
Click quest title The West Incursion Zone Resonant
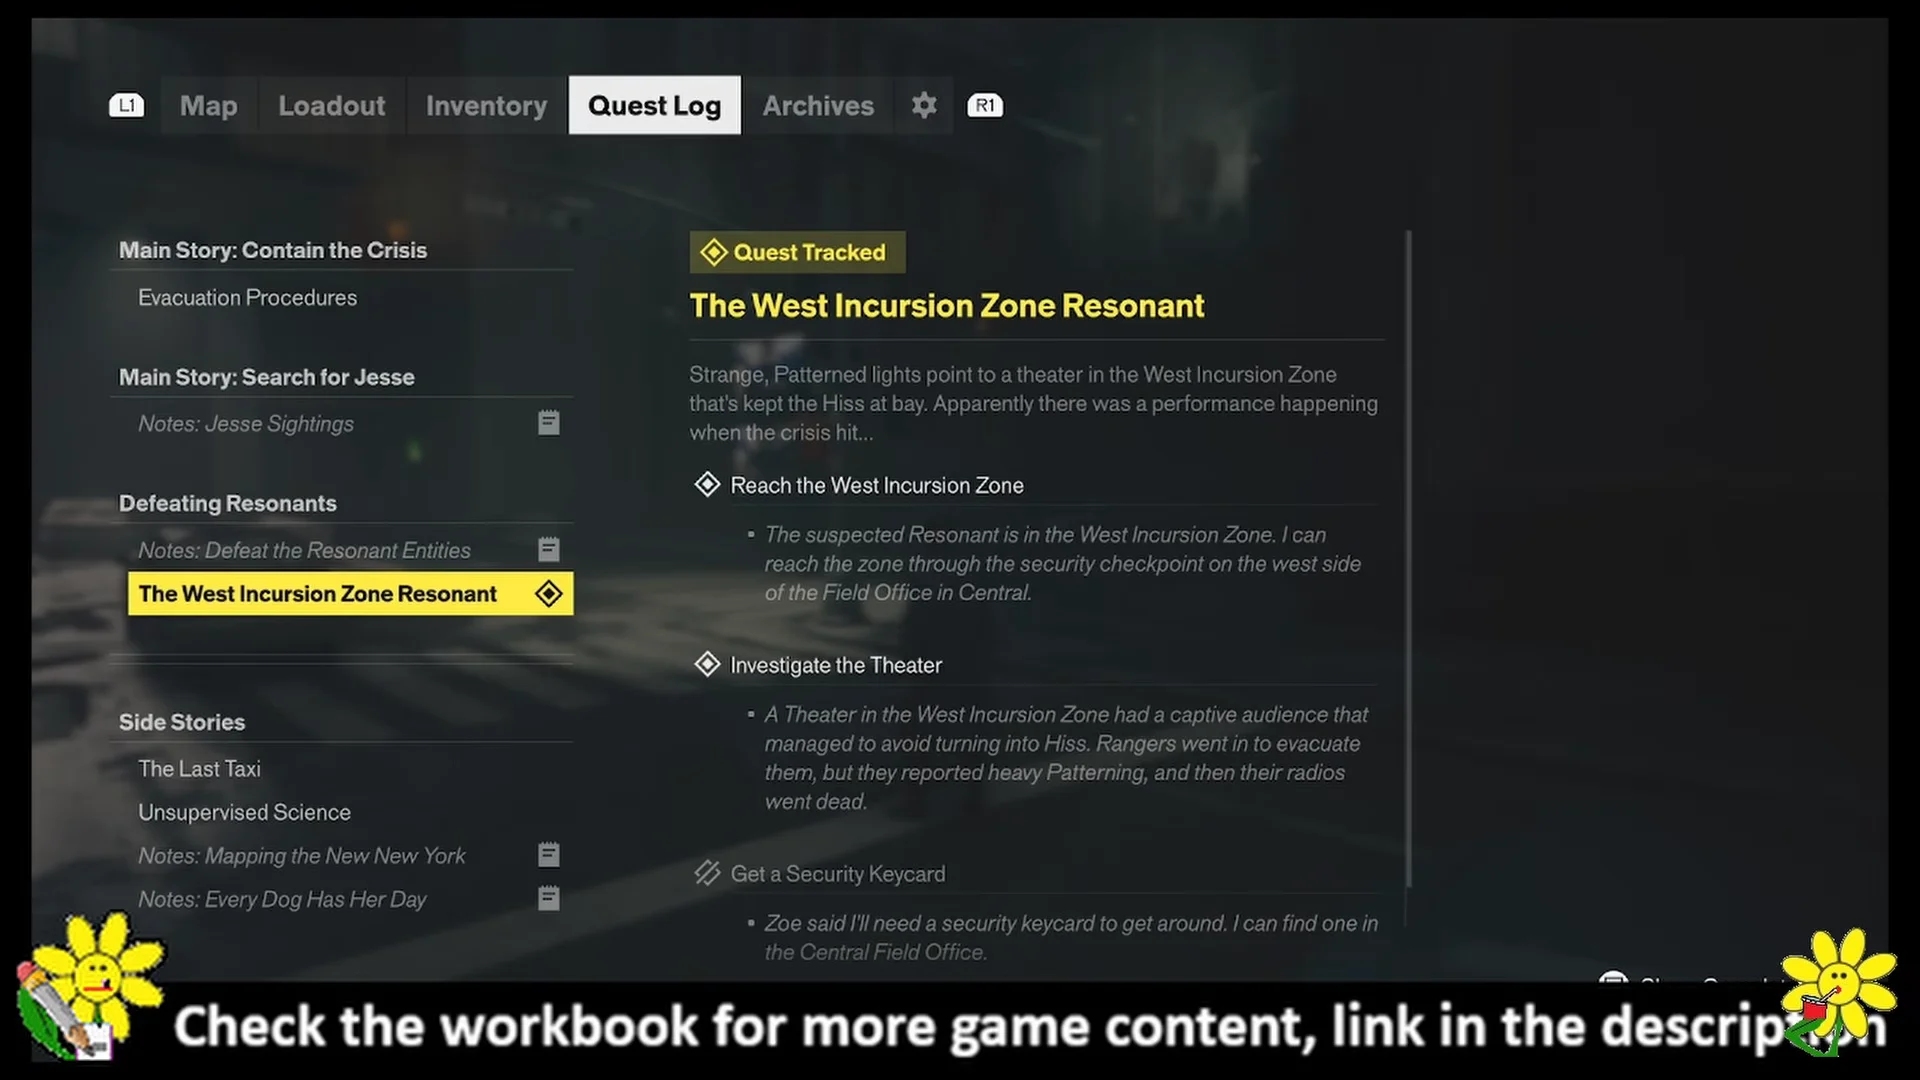coord(947,305)
